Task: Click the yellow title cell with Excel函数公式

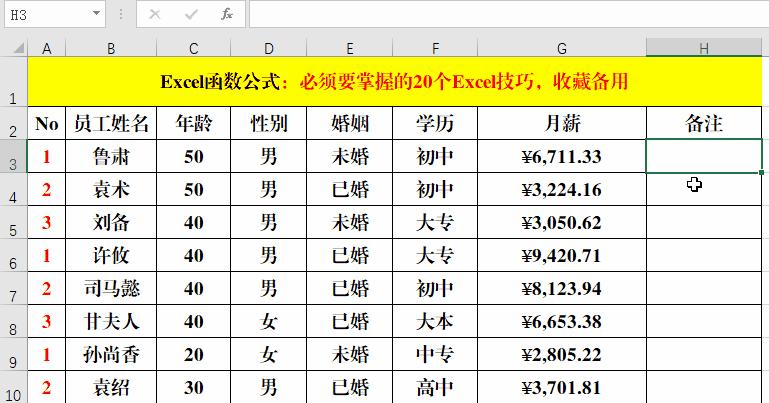Action: point(394,81)
